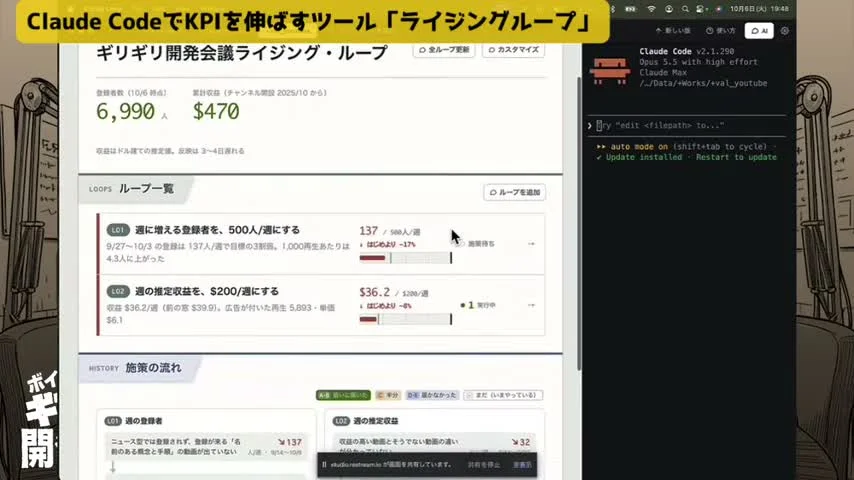Screen dimensions: 854x480
Task: Click Update installed · Restart to update
Action: [x=687, y=157]
